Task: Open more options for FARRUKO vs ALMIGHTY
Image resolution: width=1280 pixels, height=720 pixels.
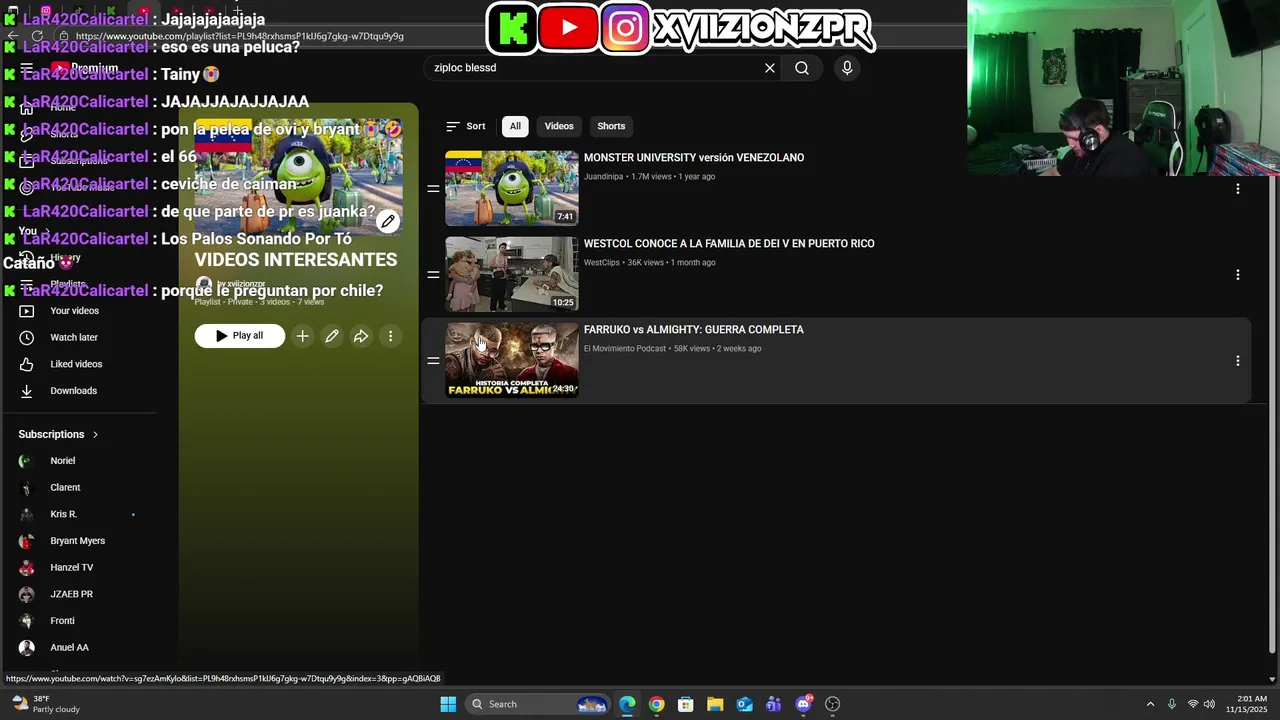Action: [1238, 361]
